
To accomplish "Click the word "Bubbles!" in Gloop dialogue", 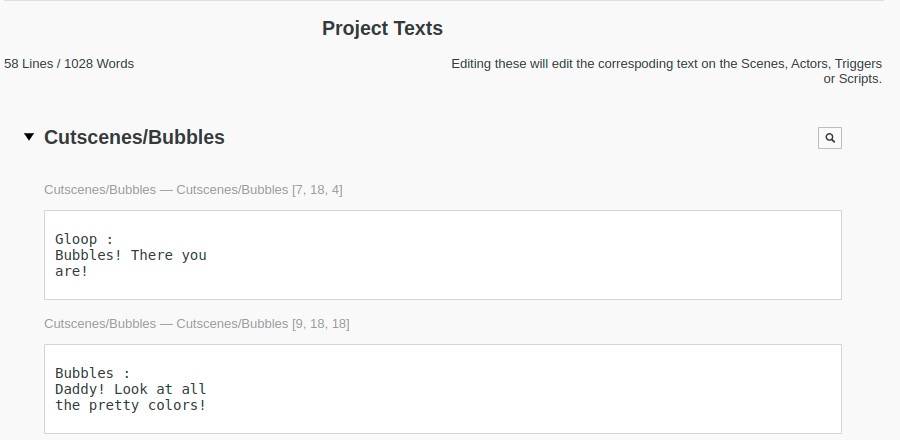I will (88, 255).
